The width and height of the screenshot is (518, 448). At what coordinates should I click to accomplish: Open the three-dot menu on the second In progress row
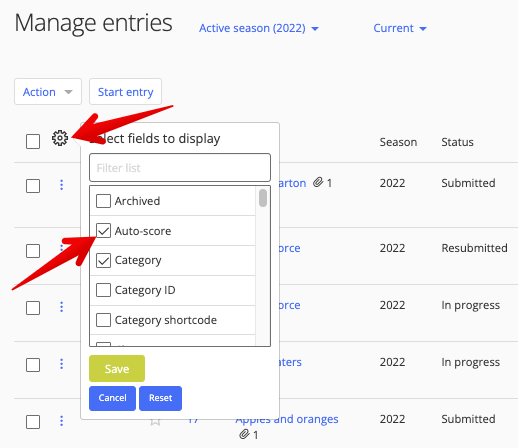[x=61, y=364]
